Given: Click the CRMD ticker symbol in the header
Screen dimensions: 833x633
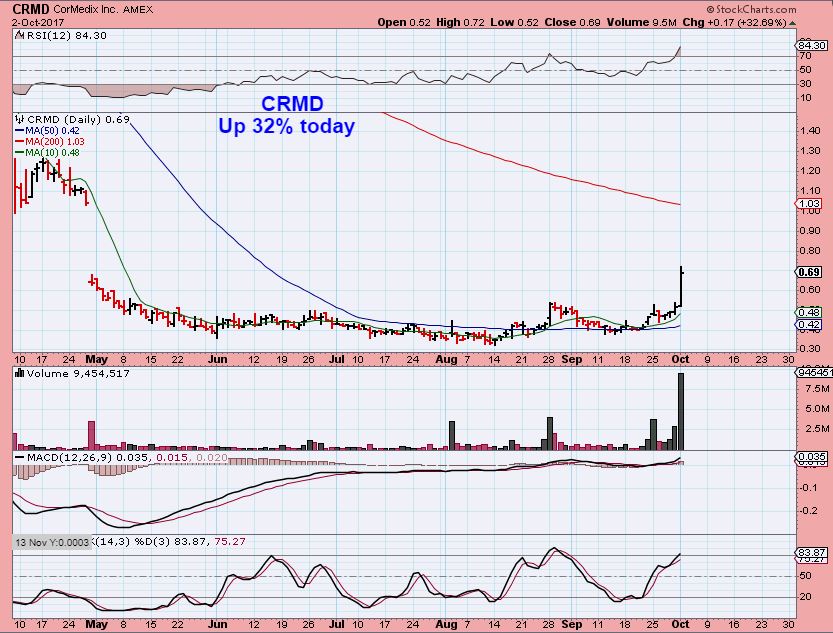Looking at the screenshot, I should [31, 9].
